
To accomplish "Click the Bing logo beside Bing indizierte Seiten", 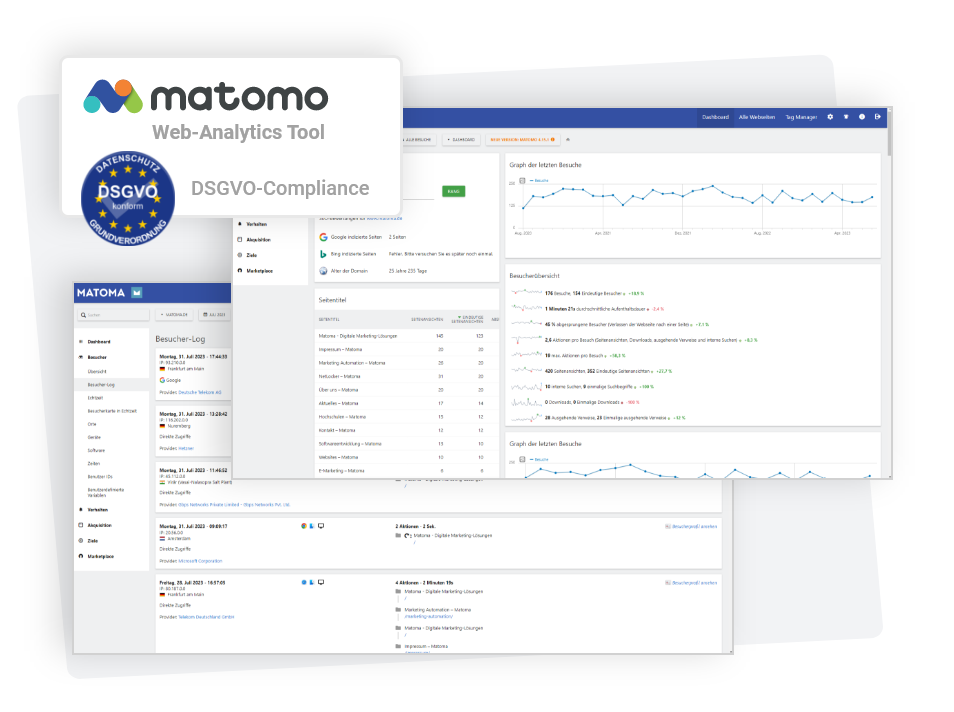I will [x=323, y=254].
